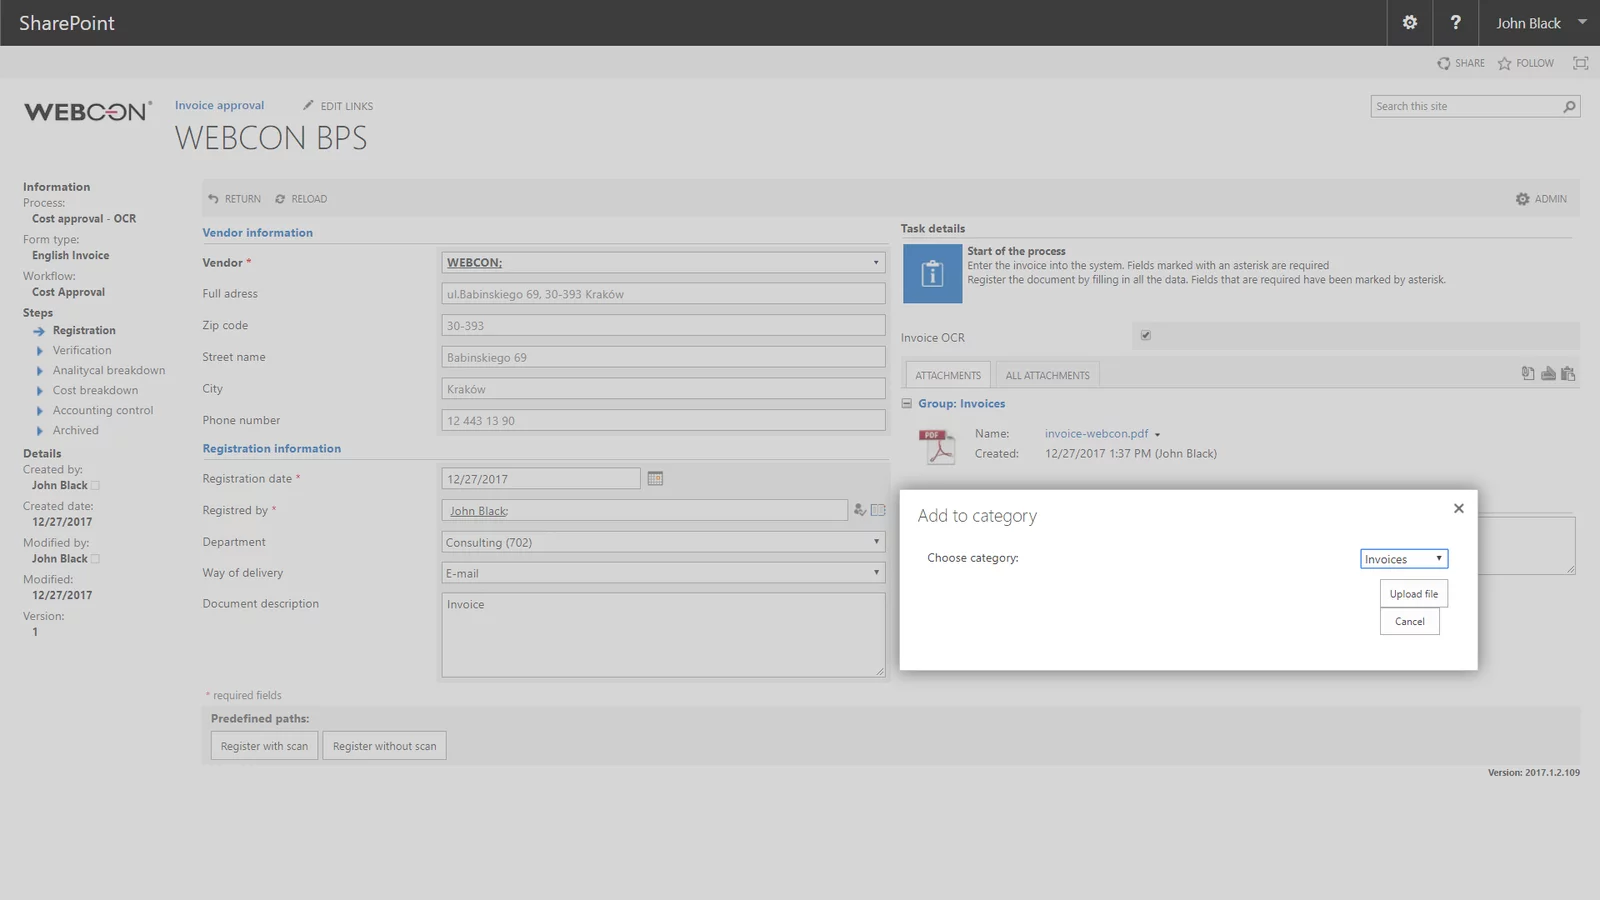Switch to the All Attachments tab
This screenshot has height=900, width=1600.
click(1047, 375)
